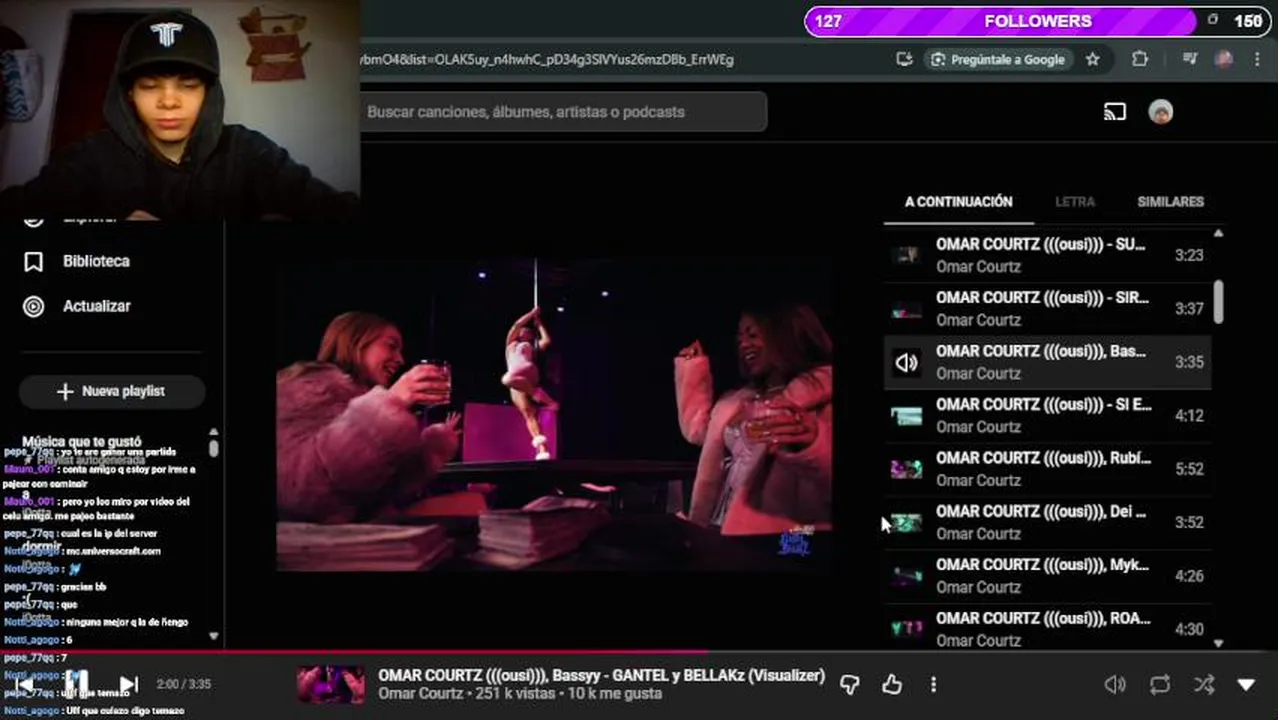
Task: Play queue song lasting 4:12
Action: [1047, 415]
